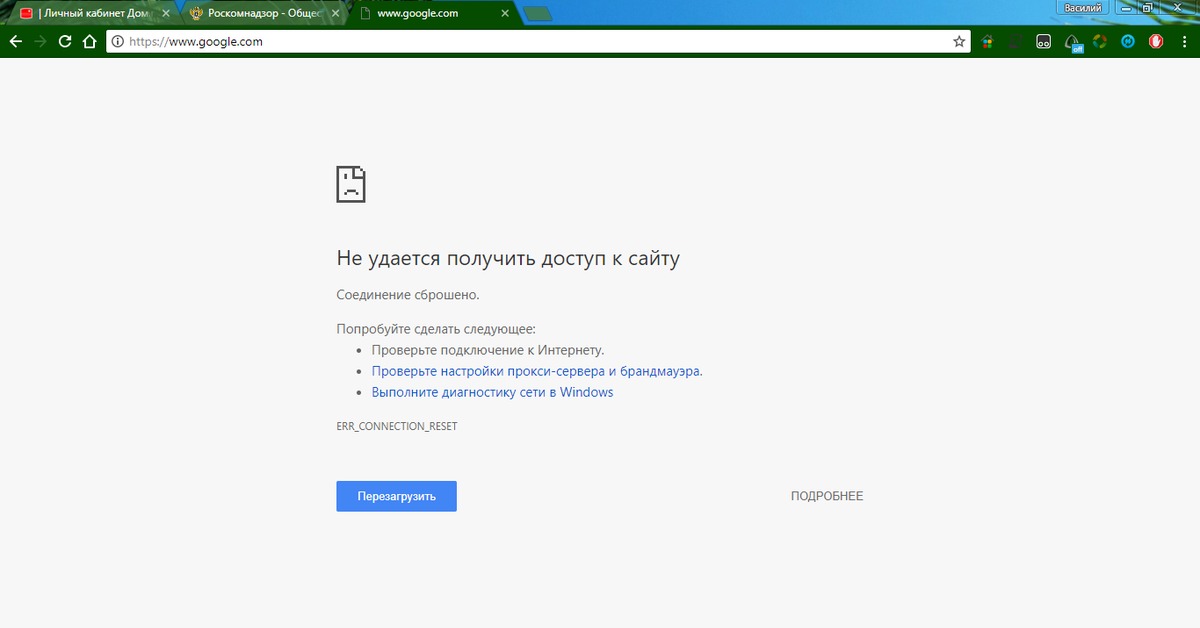This screenshot has height=628, width=1200.
Task: Open Chrome three-dot menu
Action: [x=1184, y=42]
